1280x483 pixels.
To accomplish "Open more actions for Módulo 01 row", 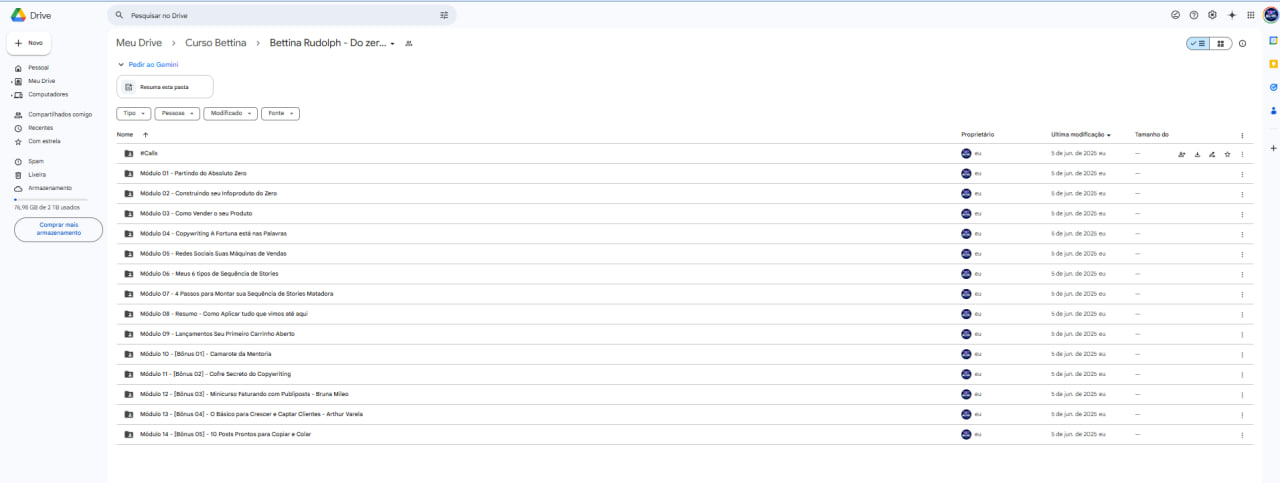I will click(x=1243, y=174).
